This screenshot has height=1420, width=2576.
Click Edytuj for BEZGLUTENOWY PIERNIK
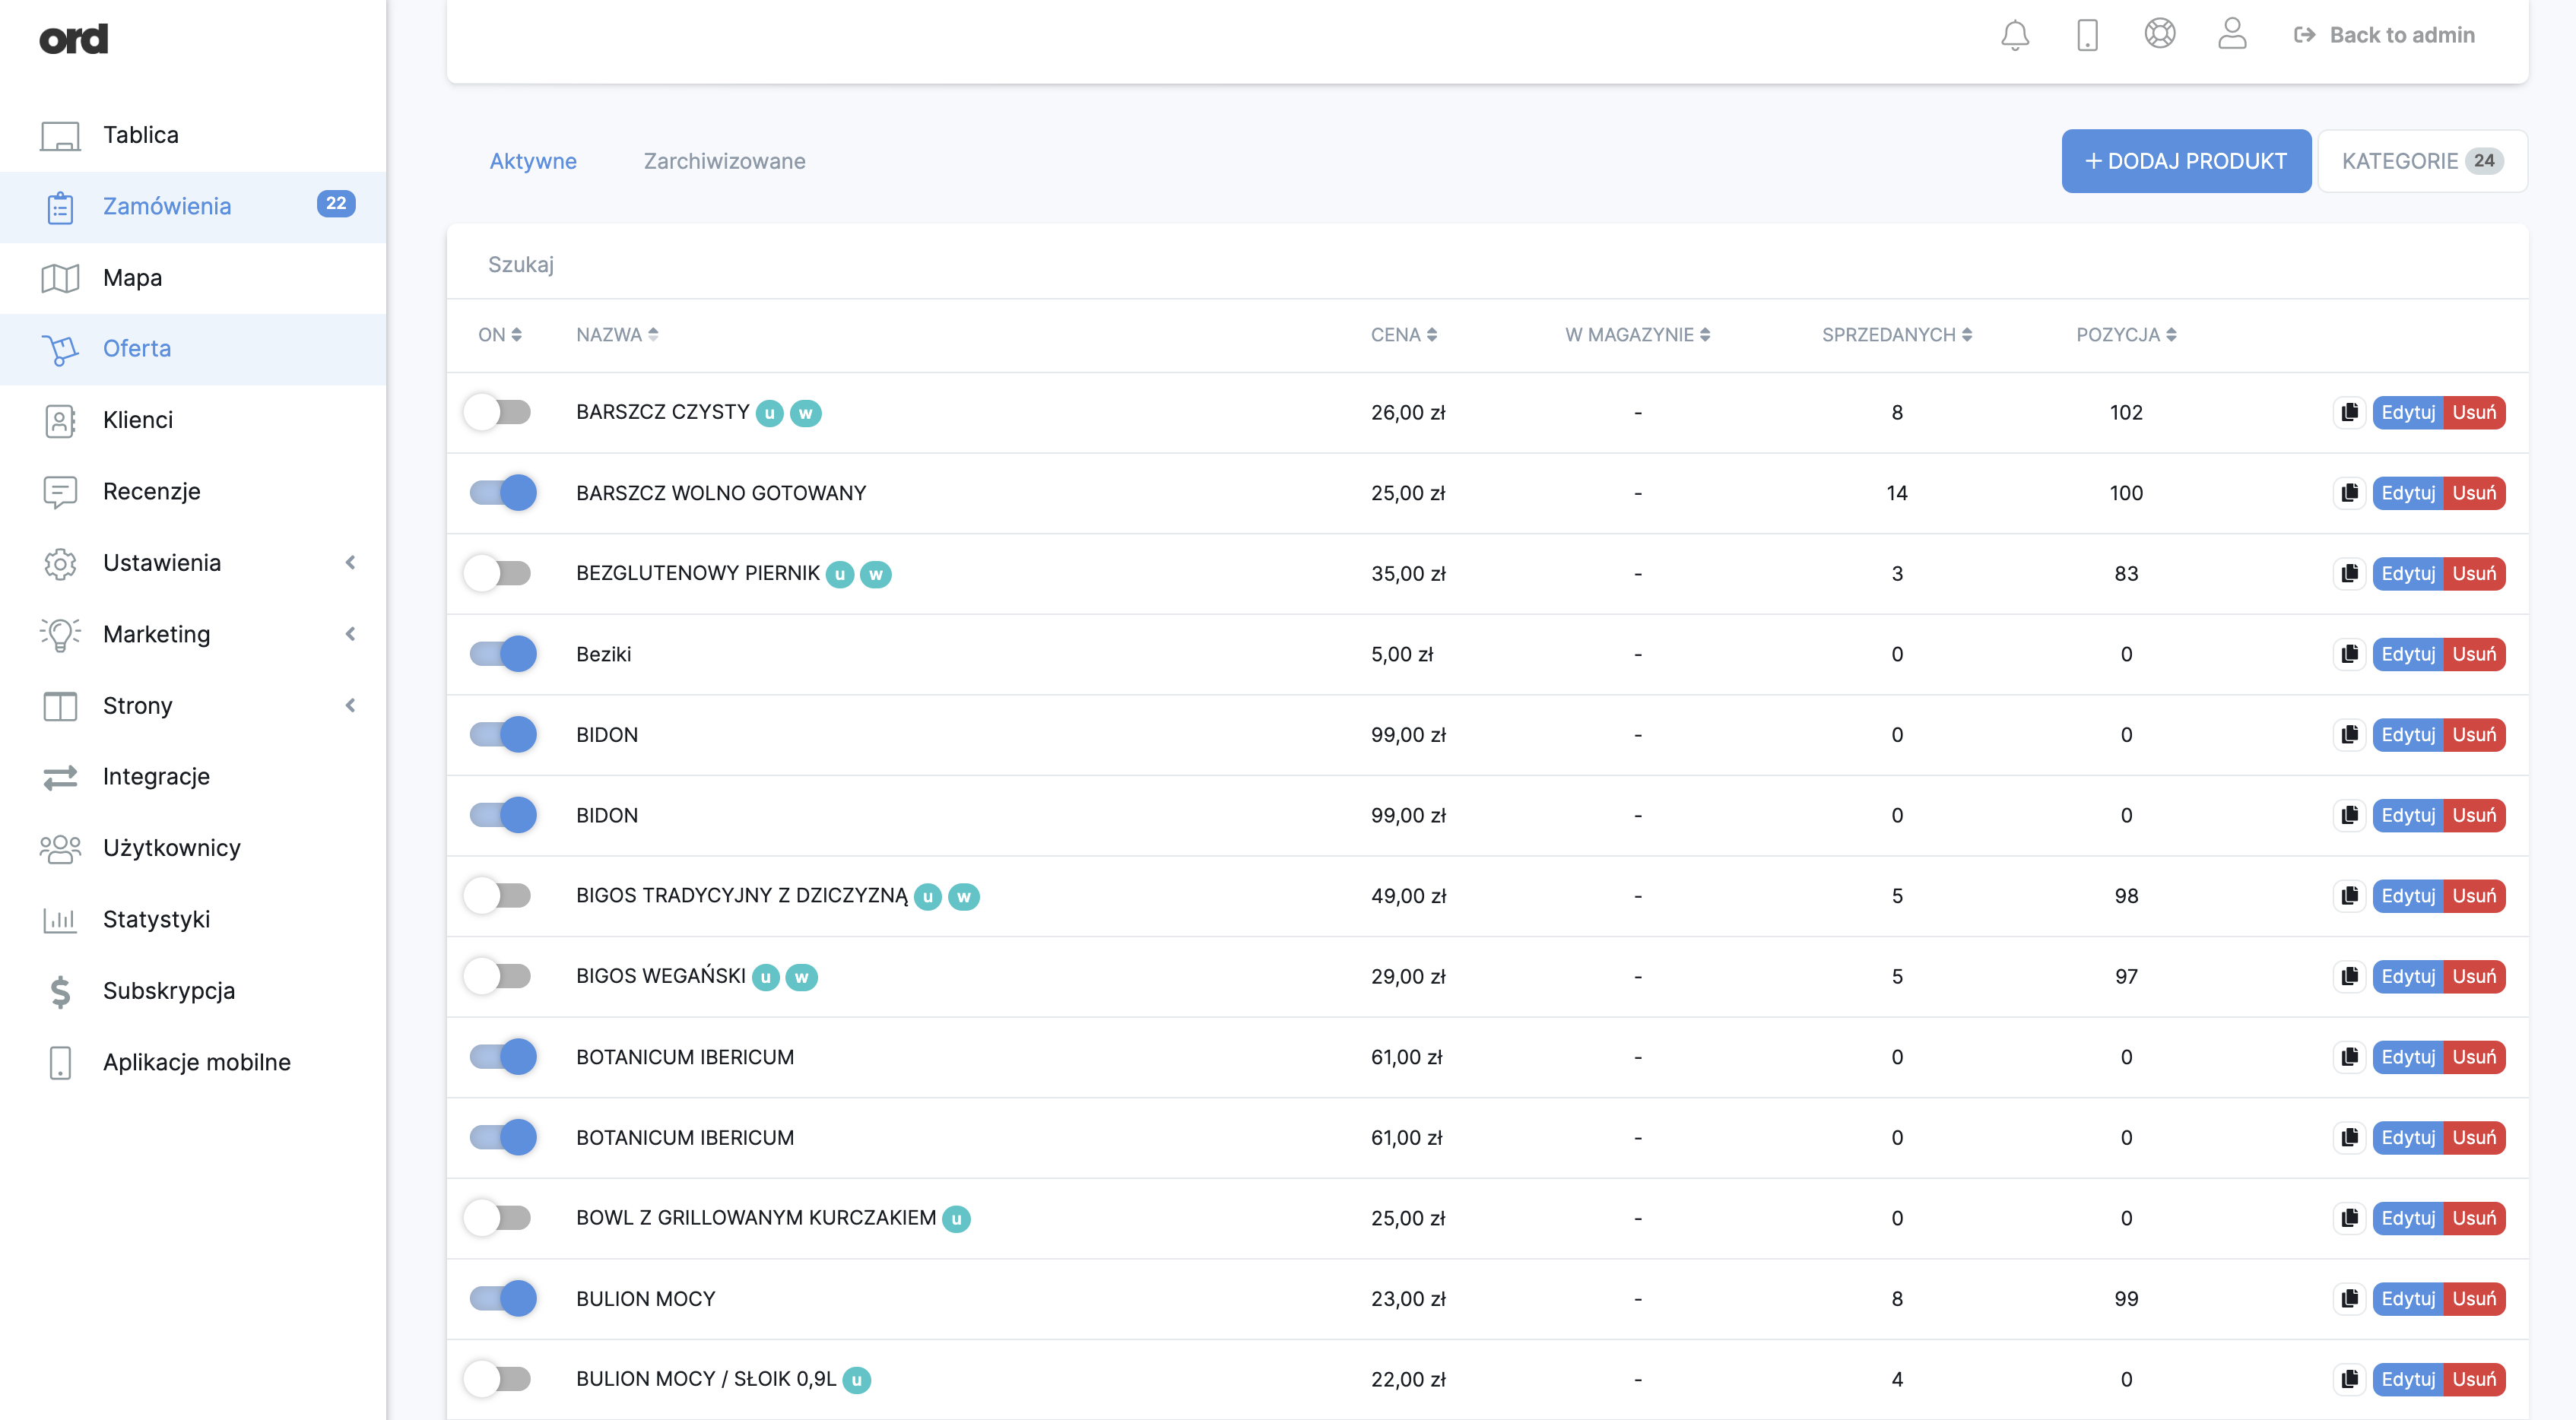pos(2407,573)
